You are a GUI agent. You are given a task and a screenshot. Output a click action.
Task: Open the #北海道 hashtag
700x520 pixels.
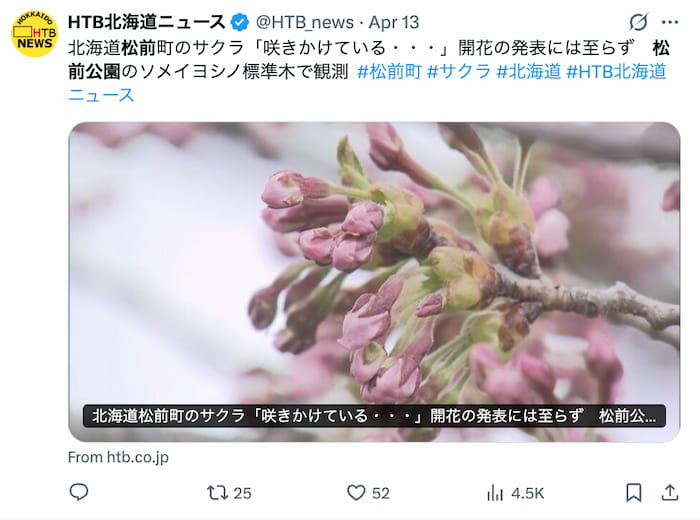pyautogui.click(x=529, y=71)
